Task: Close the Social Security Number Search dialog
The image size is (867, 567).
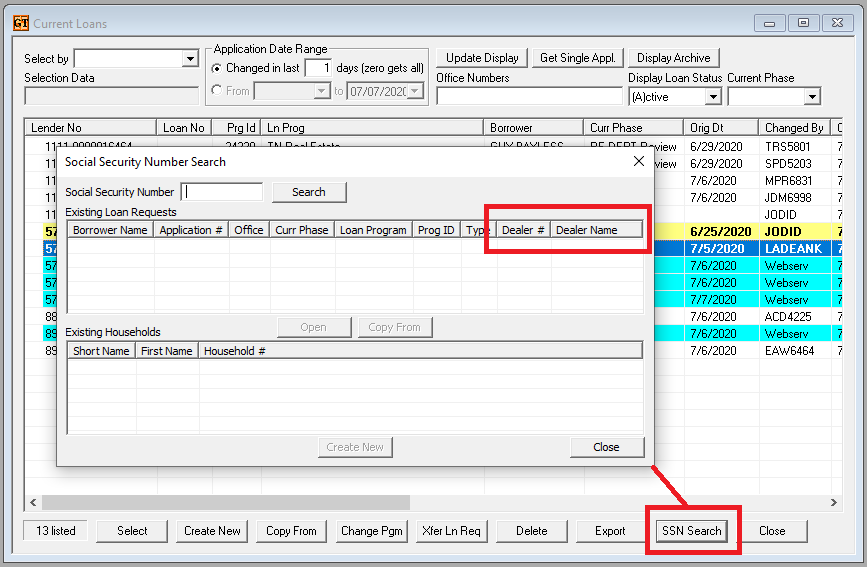Action: click(638, 161)
